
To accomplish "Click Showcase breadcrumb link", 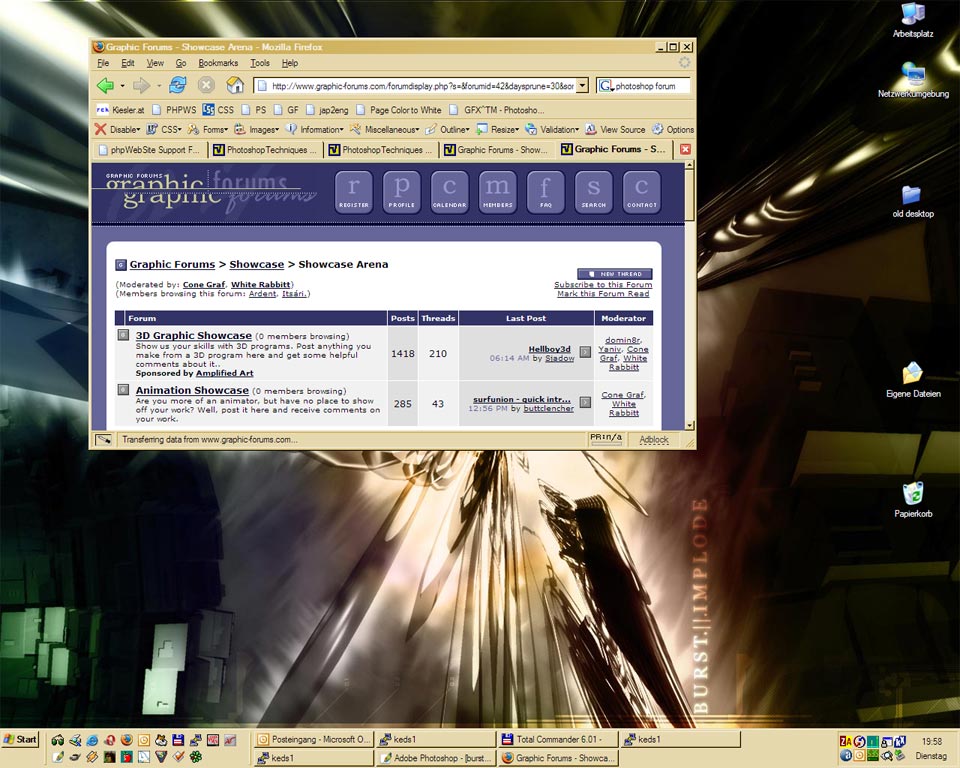I will tap(257, 265).
